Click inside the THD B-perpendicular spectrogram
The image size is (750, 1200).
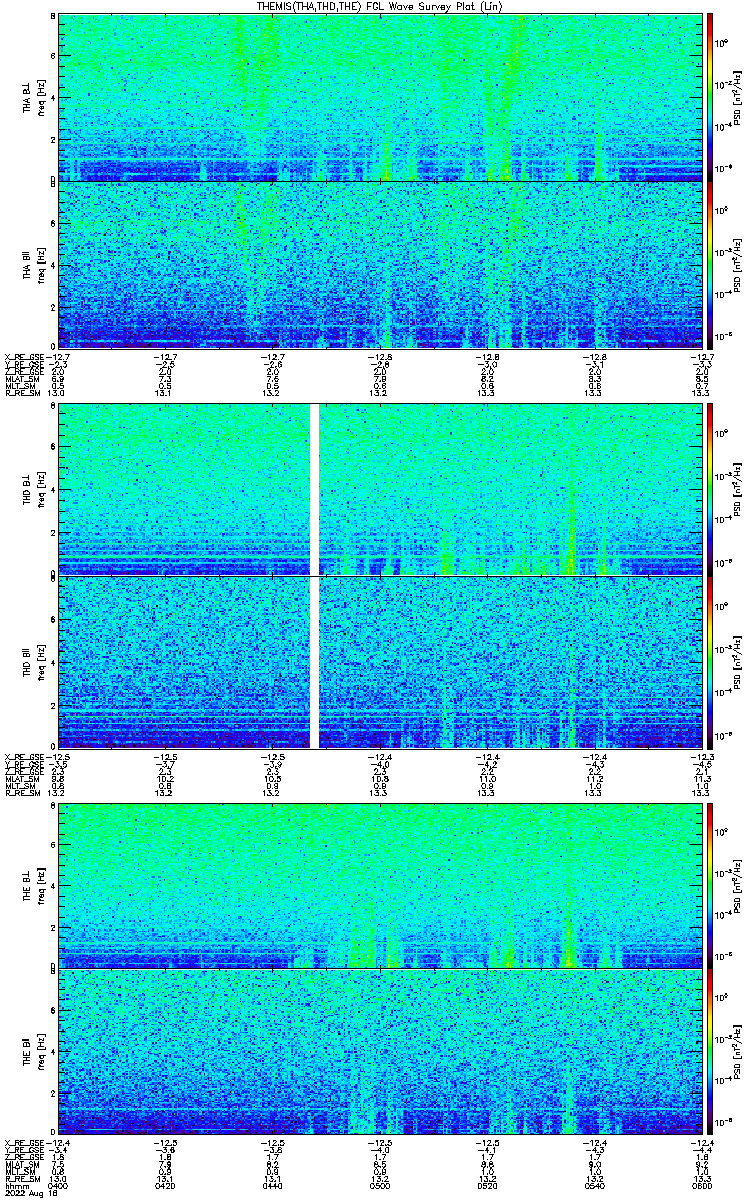380,490
